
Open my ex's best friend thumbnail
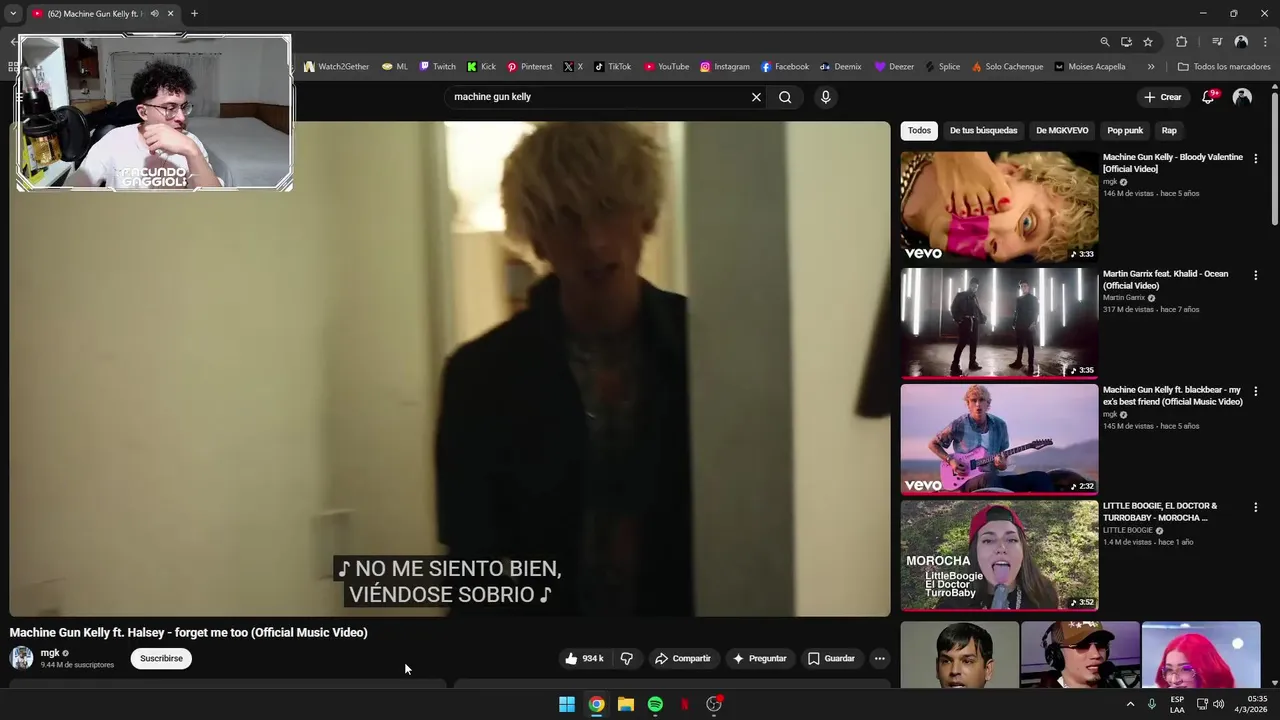pyautogui.click(x=999, y=439)
